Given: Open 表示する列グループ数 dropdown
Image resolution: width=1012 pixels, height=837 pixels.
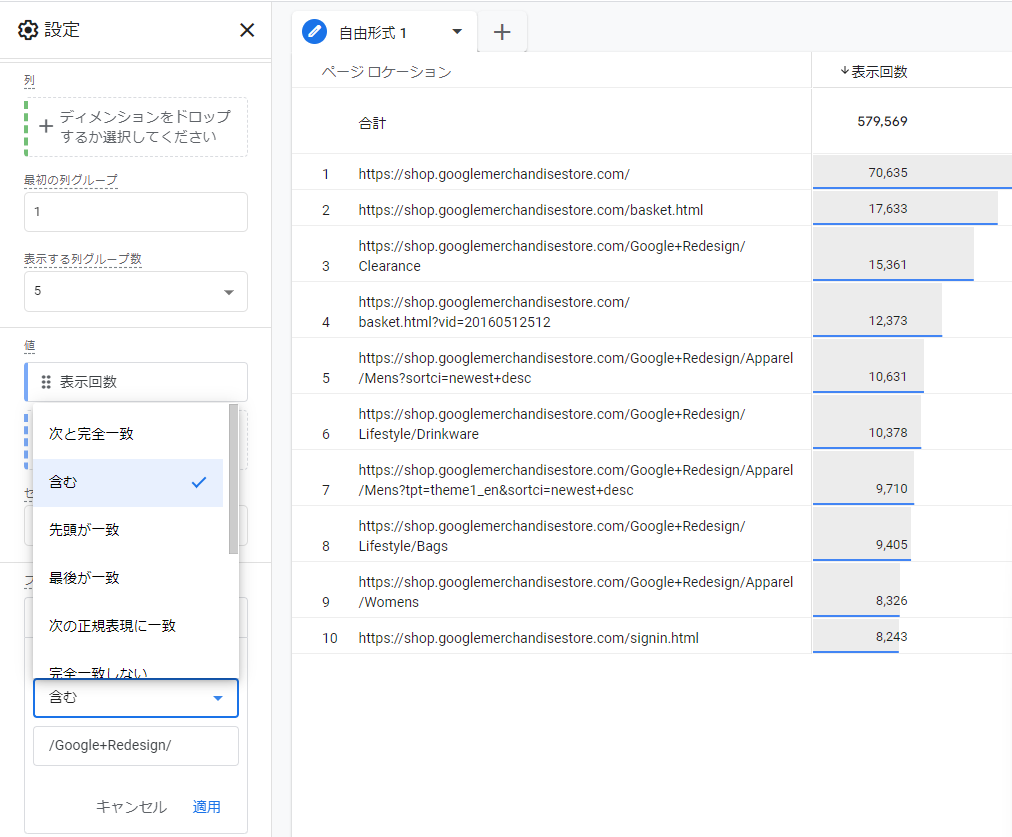Looking at the screenshot, I should click(136, 291).
